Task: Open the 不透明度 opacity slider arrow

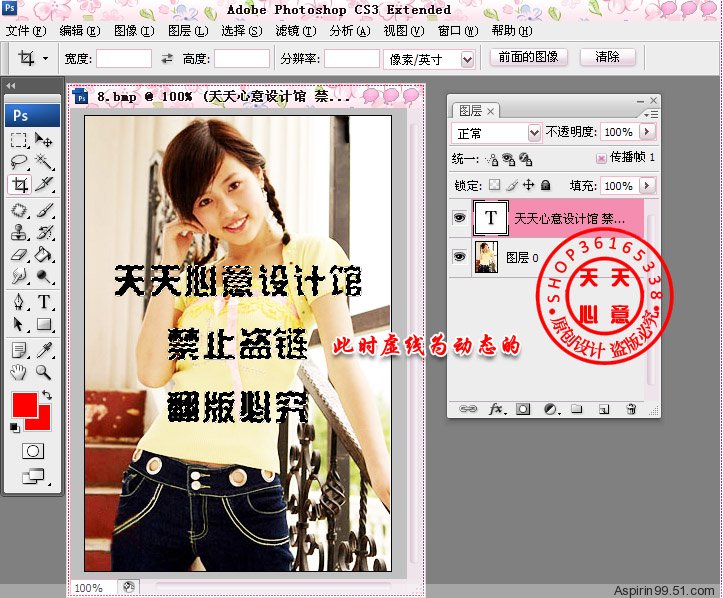Action: [647, 132]
